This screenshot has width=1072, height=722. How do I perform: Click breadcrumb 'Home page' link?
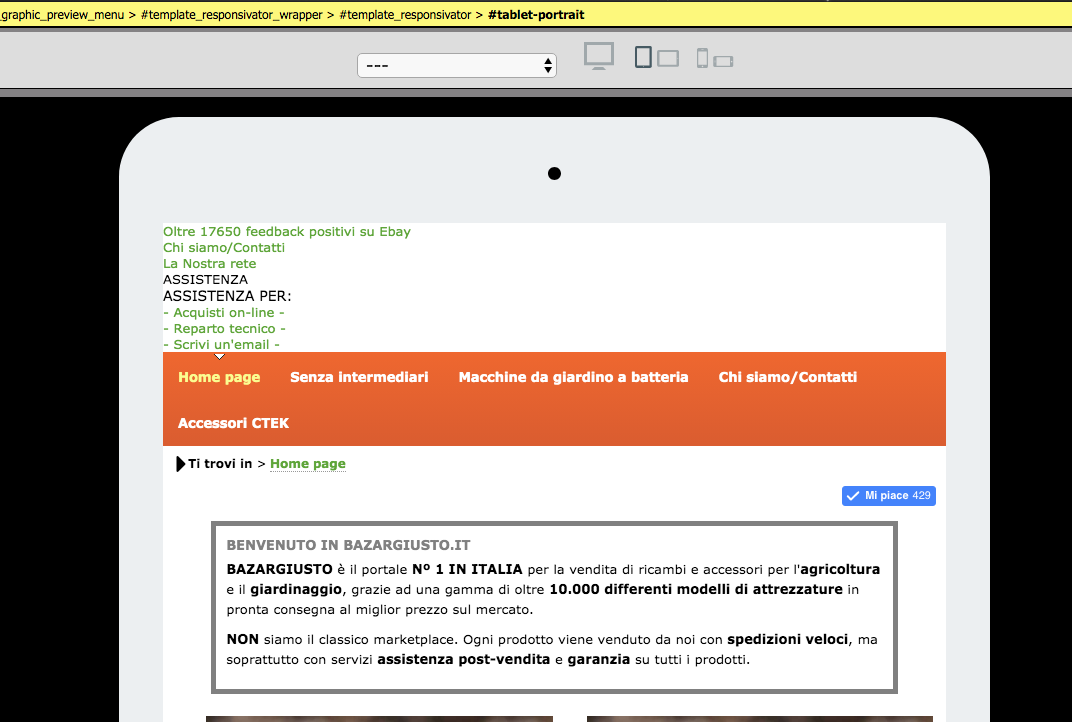[308, 464]
